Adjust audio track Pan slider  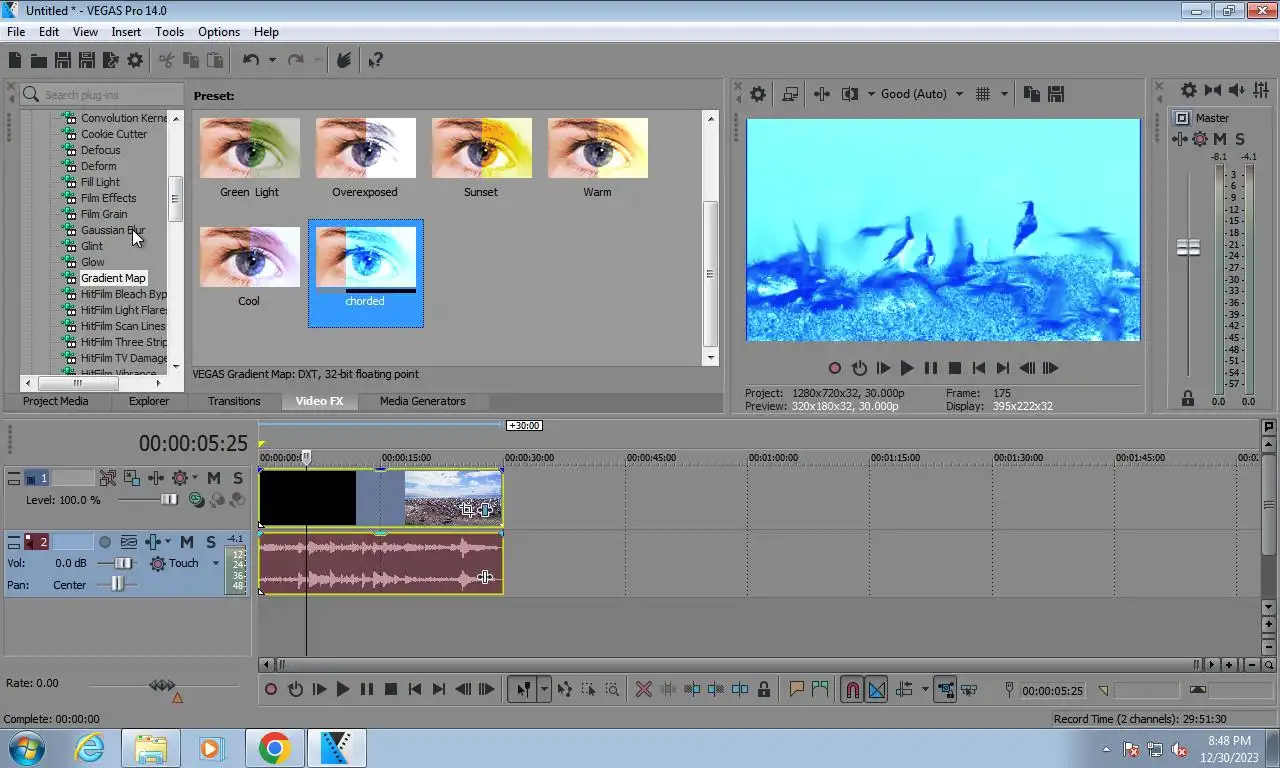(118, 584)
